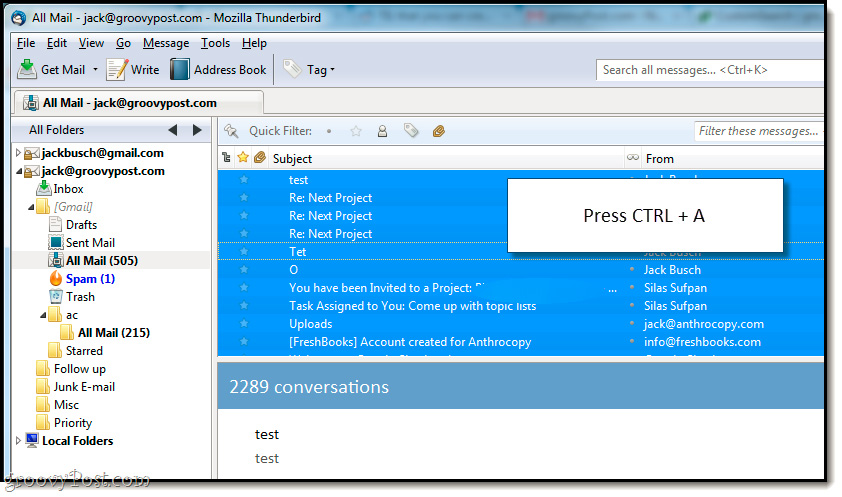
Task: Click sender 'info@freshbooks.com' in From column
Action: click(702, 342)
